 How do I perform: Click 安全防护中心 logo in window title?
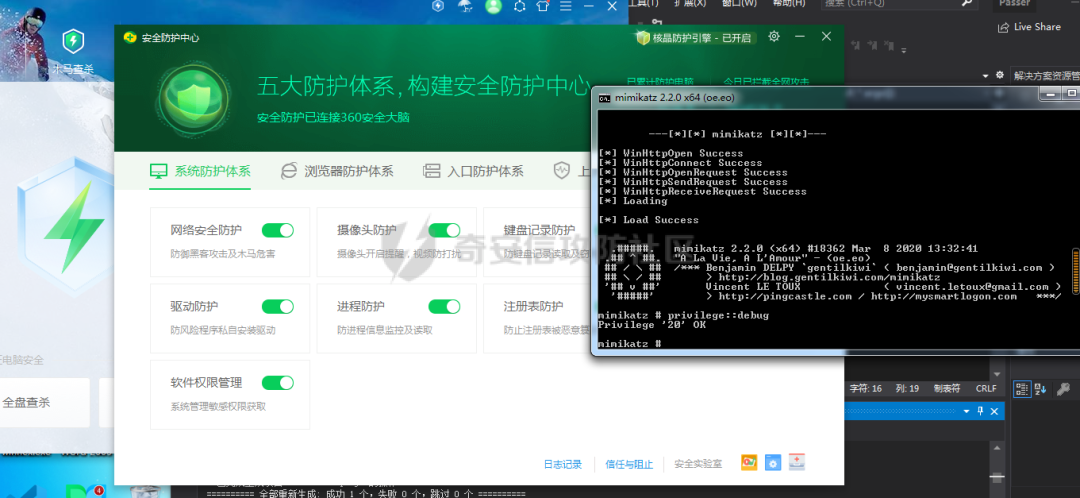tap(129, 37)
